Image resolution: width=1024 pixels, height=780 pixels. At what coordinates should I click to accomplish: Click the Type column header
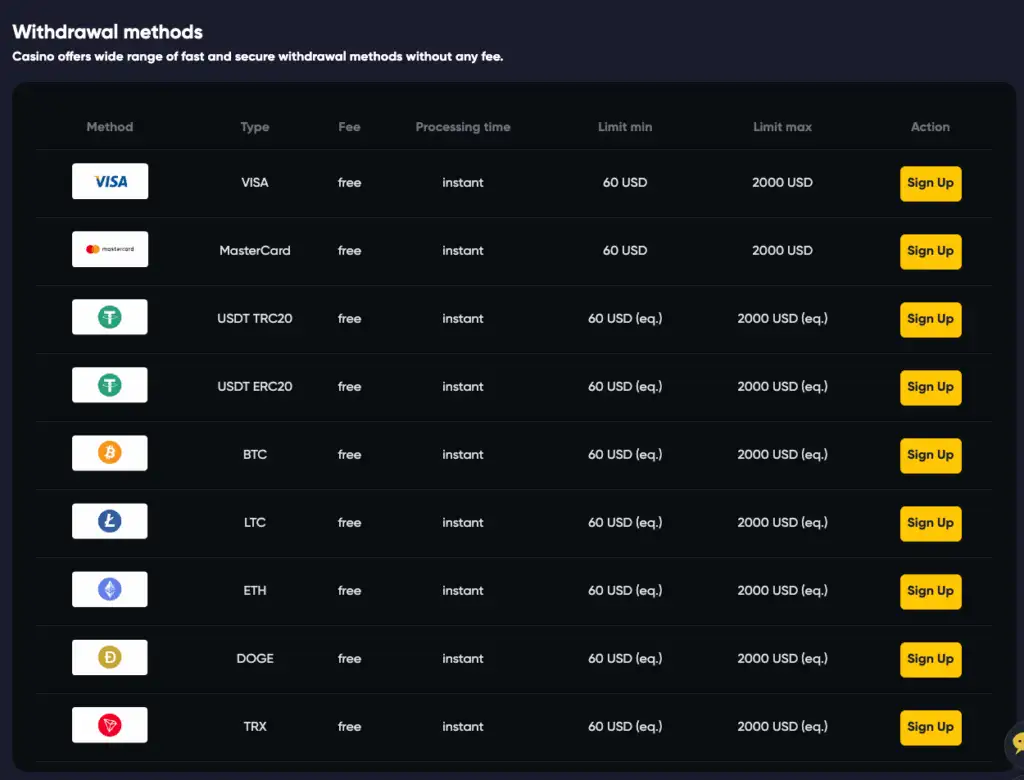pyautogui.click(x=255, y=127)
